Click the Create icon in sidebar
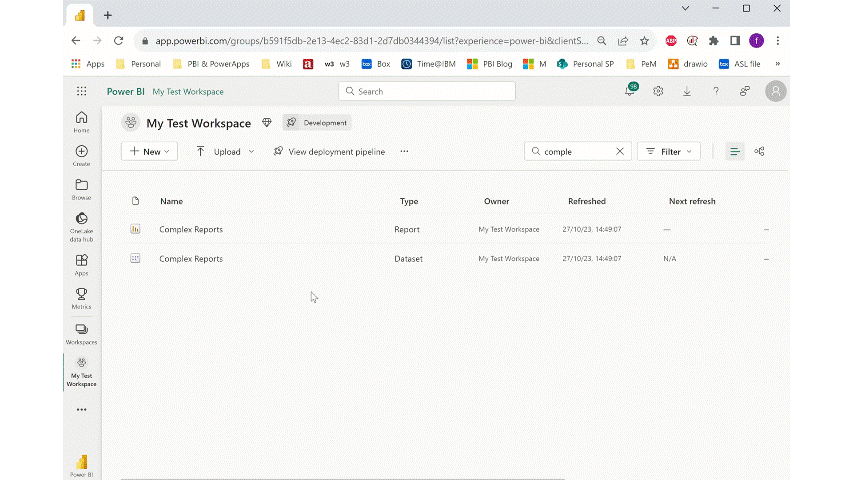Screen dimensions: 853x480 81,151
